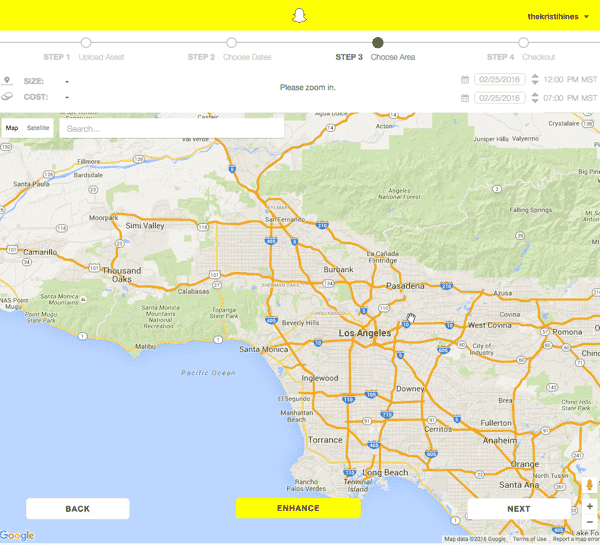This screenshot has width=600, height=545.
Task: Select the Step 4 Checkout circle
Action: click(523, 43)
